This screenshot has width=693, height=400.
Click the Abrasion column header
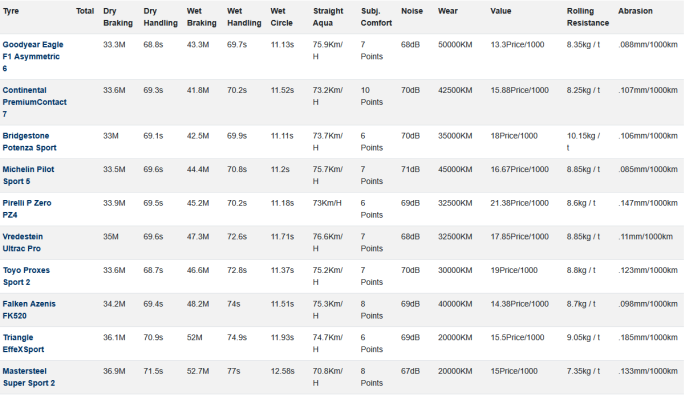point(635,11)
